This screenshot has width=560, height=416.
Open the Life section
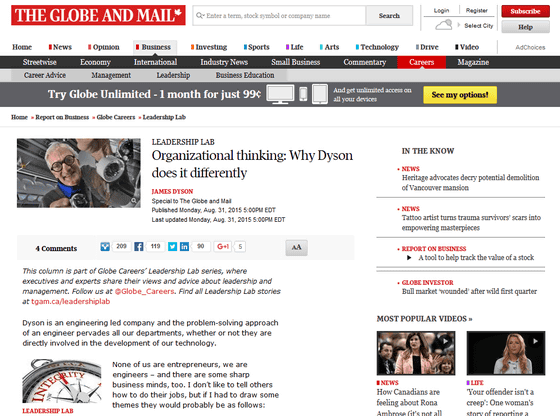click(x=295, y=47)
